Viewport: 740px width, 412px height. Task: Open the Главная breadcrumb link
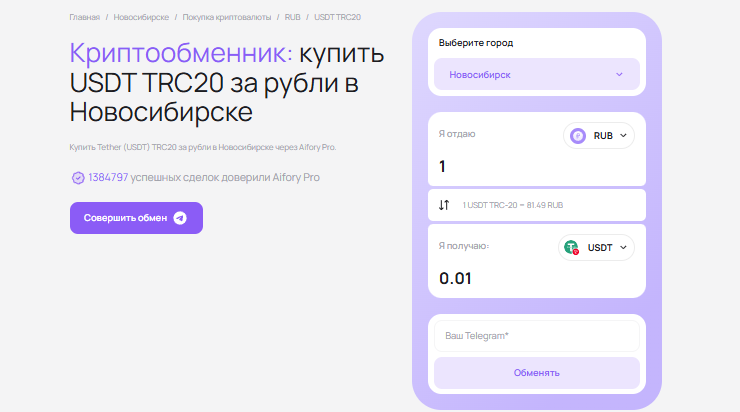[x=84, y=17]
